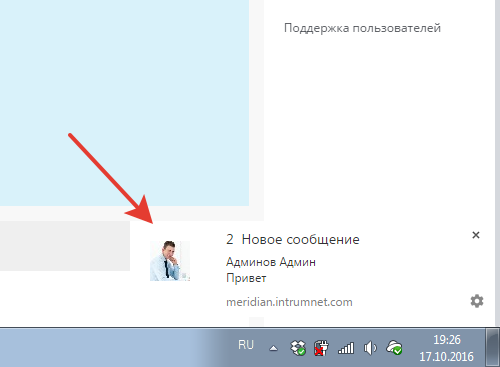Open Dropbox tray icon
Image resolution: width=500 pixels, height=367 pixels.
coord(298,348)
